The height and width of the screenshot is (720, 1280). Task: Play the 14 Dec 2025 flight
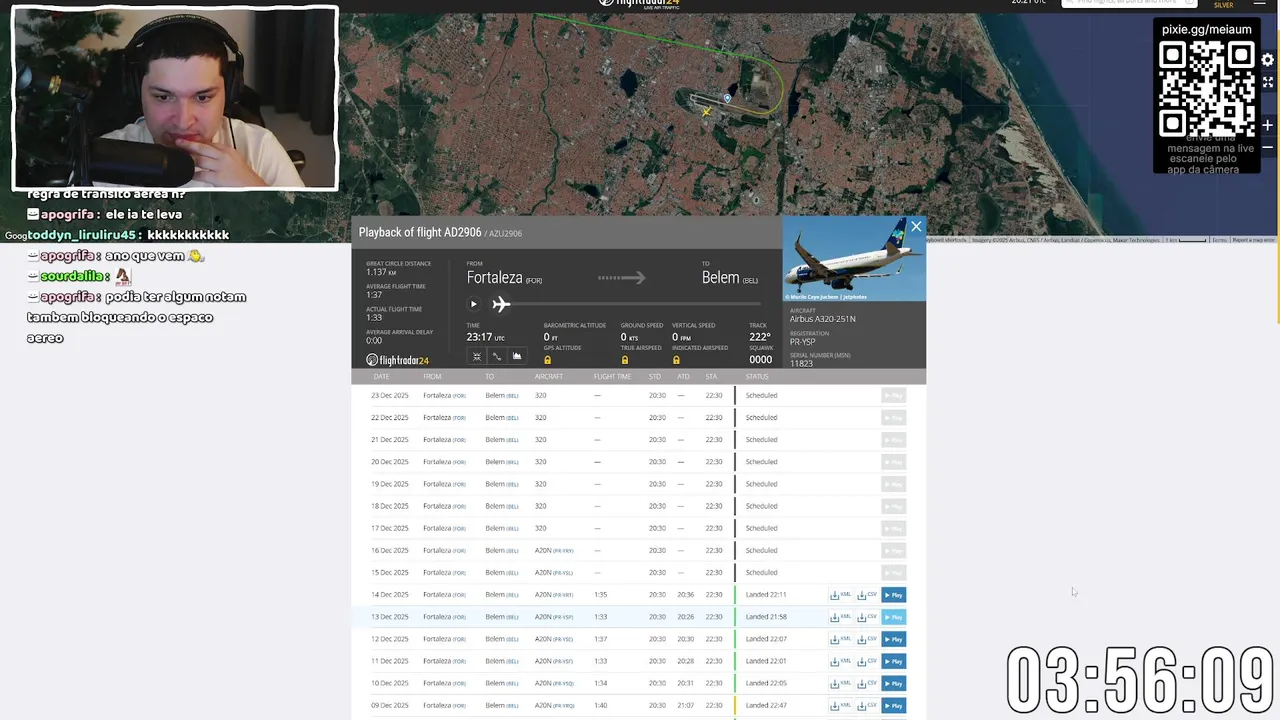(x=894, y=595)
